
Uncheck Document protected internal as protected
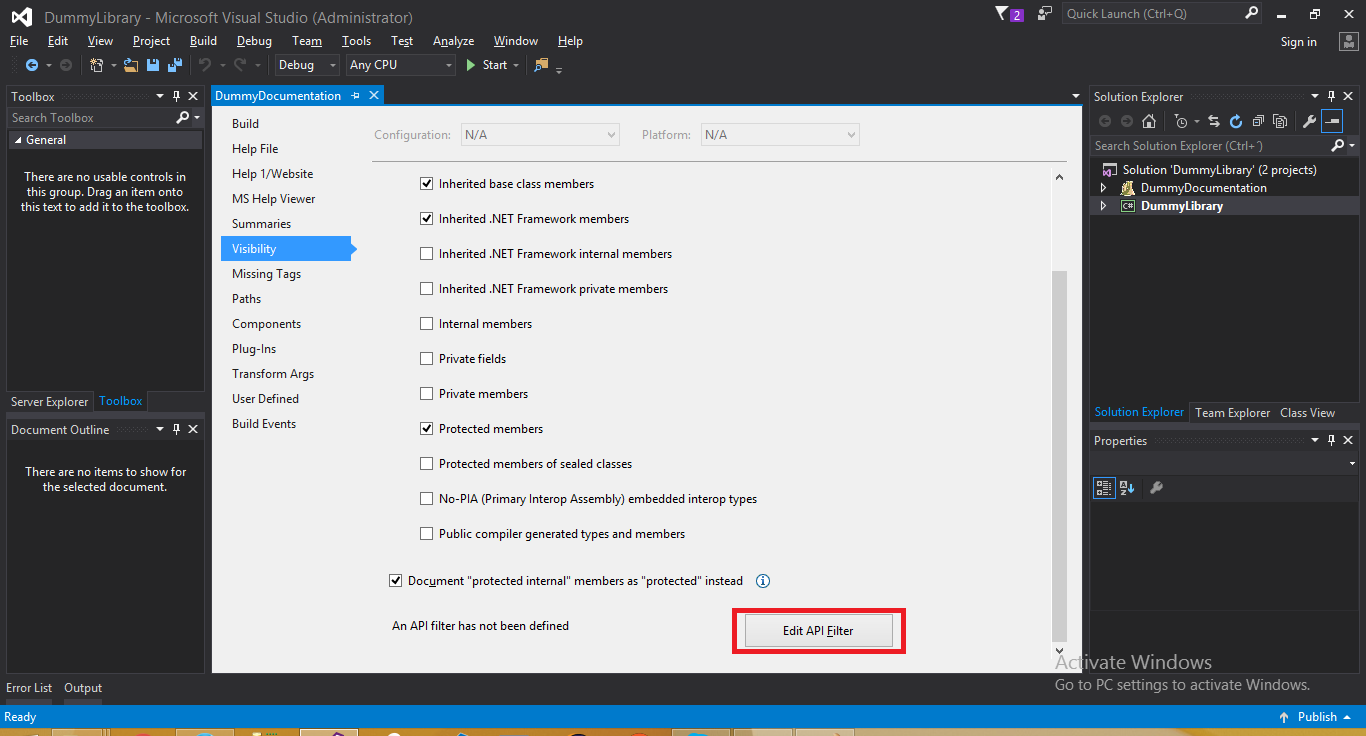[396, 581]
